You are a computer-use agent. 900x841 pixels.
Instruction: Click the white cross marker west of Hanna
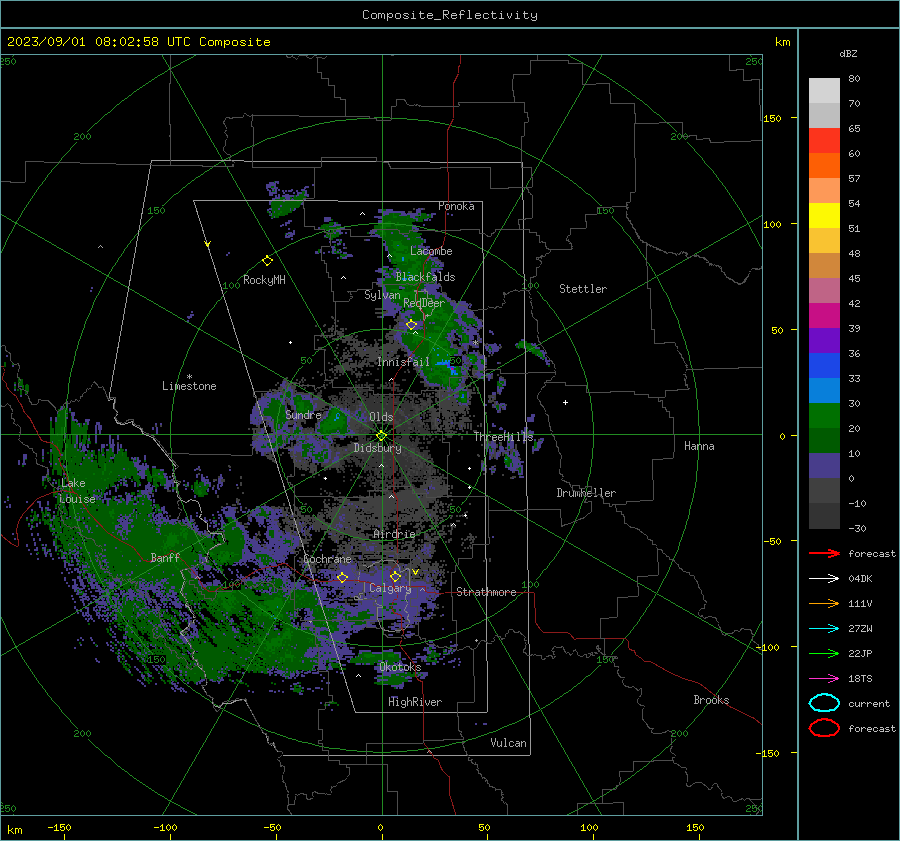tap(565, 402)
